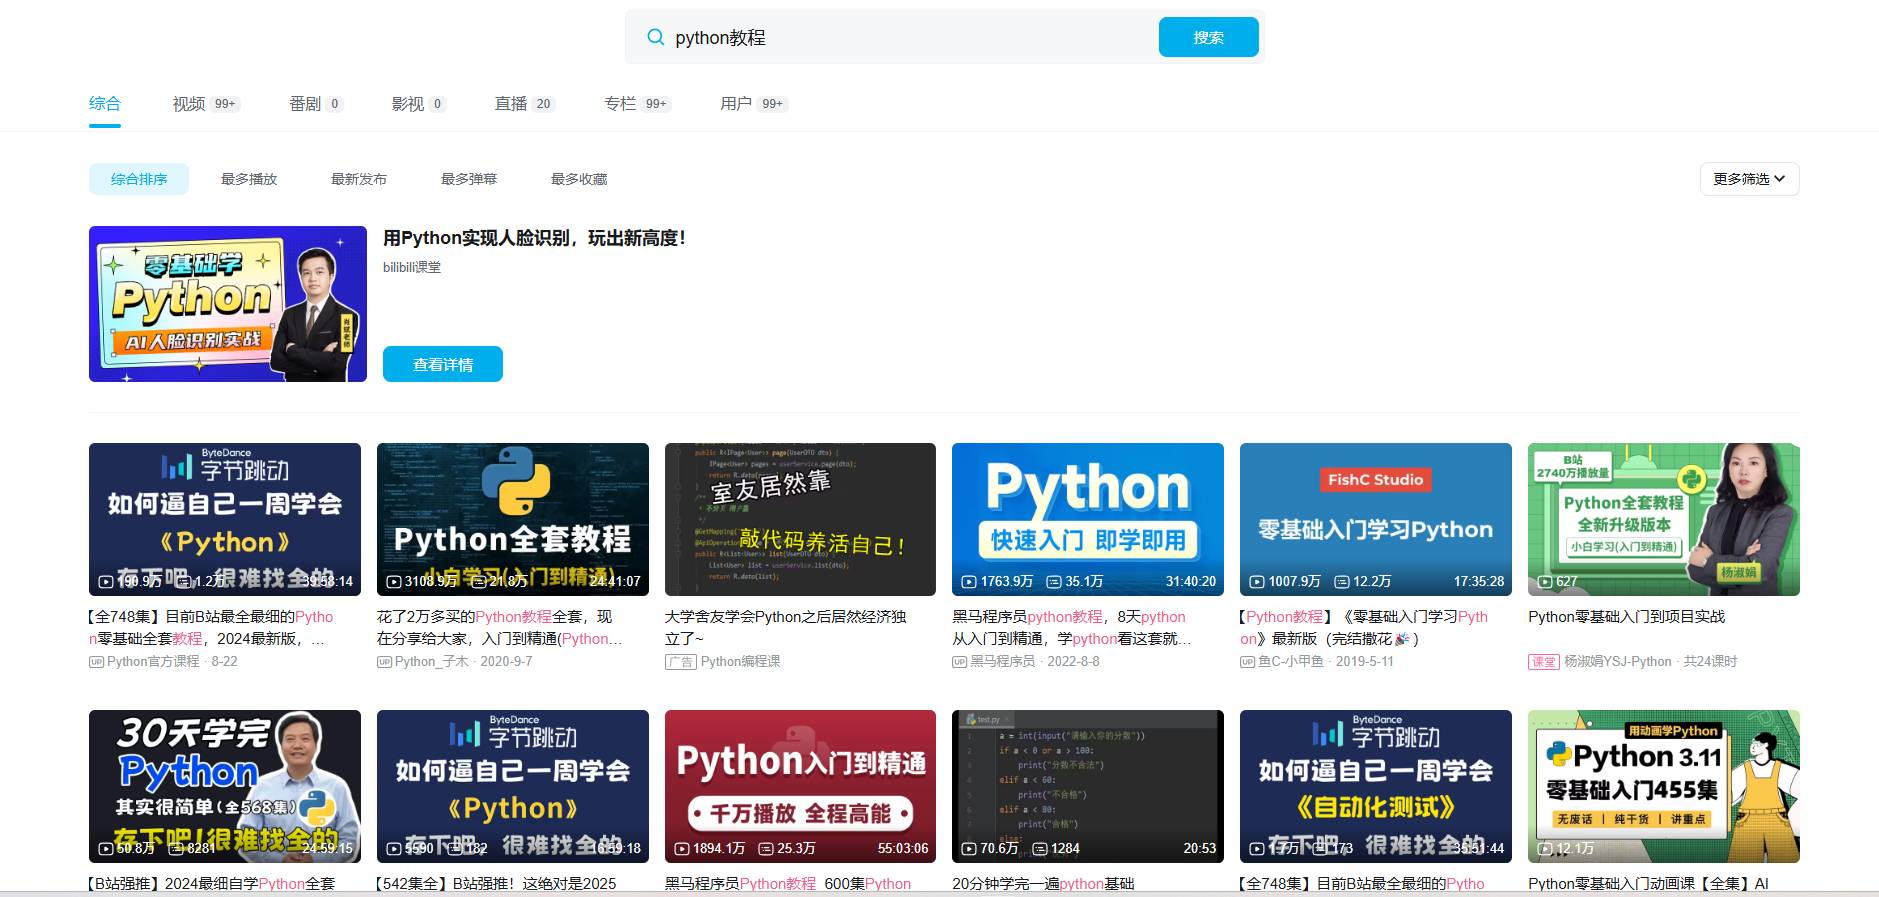The width and height of the screenshot is (1879, 897).
Task: Sort results by 最多收藏
Action: coord(579,179)
